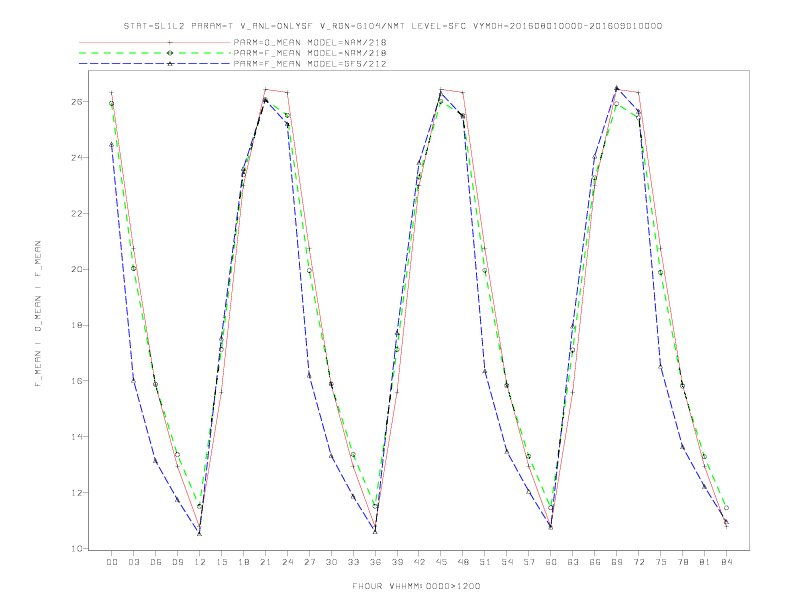Click x-axis forecast hour label 78
792x612 pixels.
[x=682, y=562]
